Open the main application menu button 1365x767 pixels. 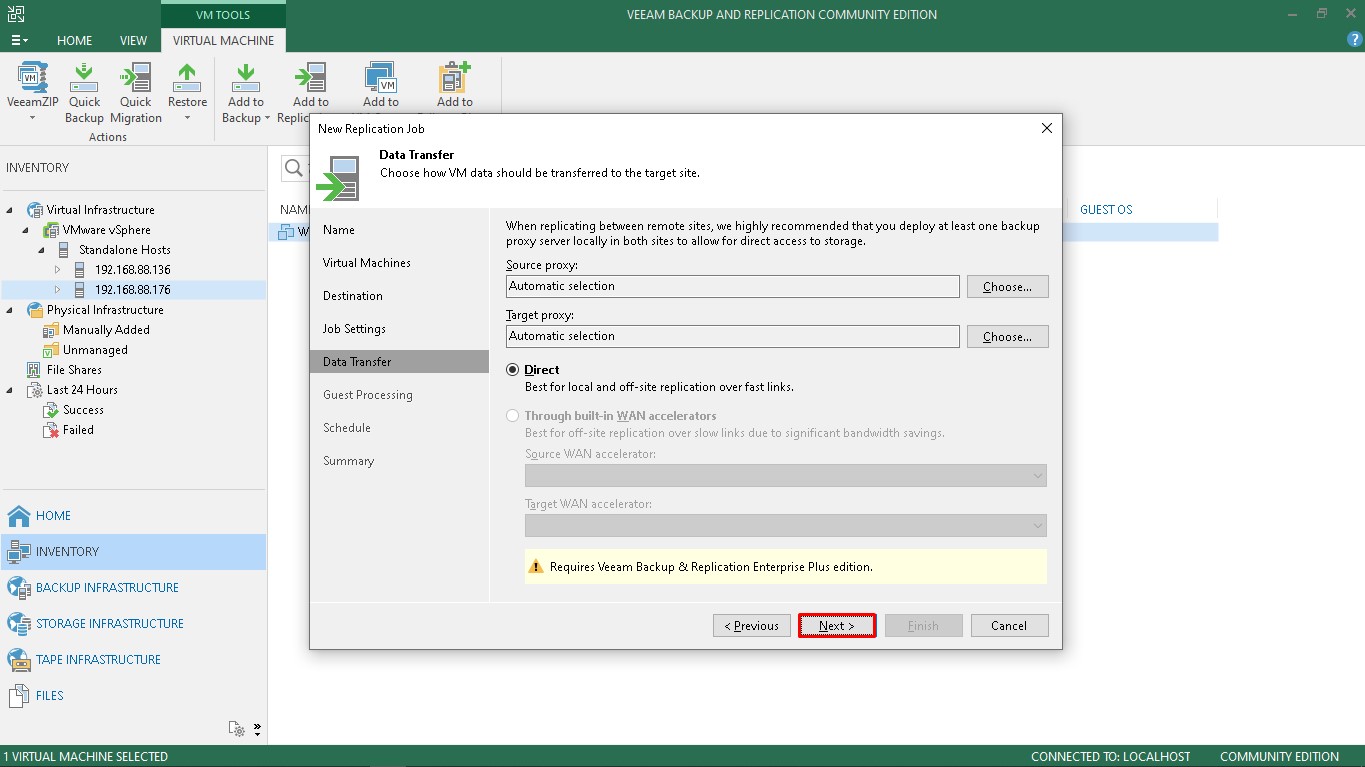pos(19,40)
